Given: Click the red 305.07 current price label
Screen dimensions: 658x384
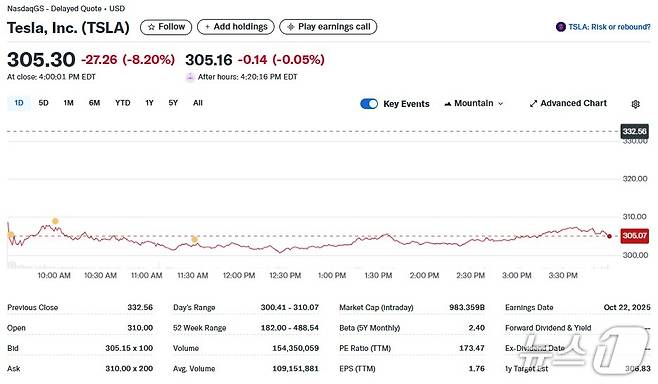Looking at the screenshot, I should 634,235.
